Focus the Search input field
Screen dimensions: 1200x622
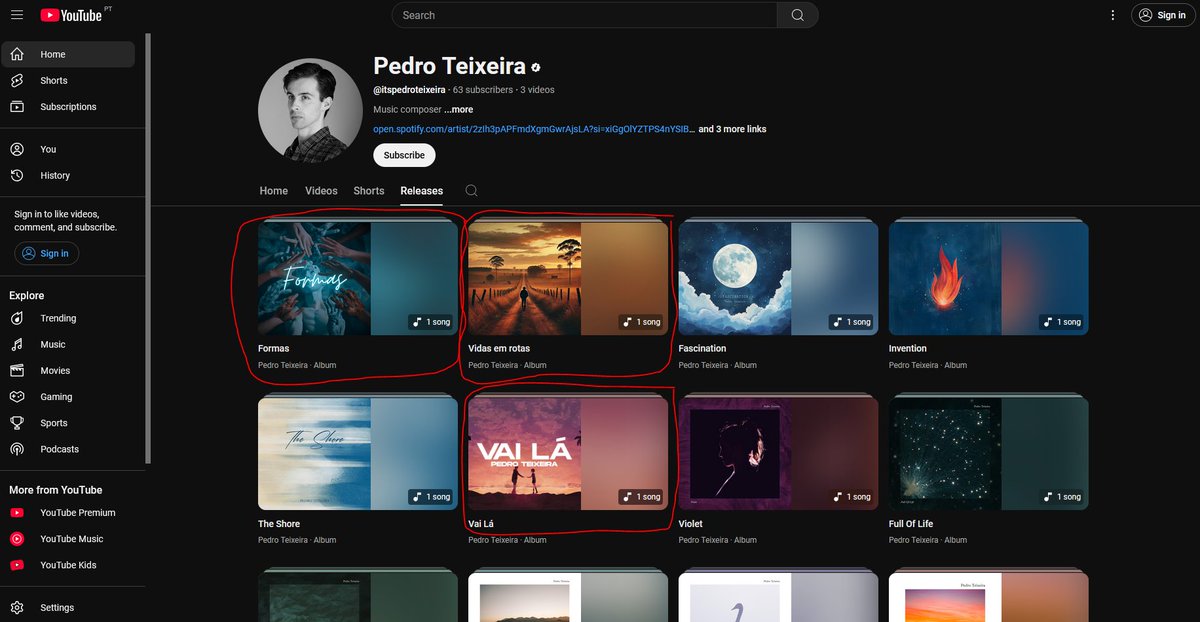(x=584, y=15)
